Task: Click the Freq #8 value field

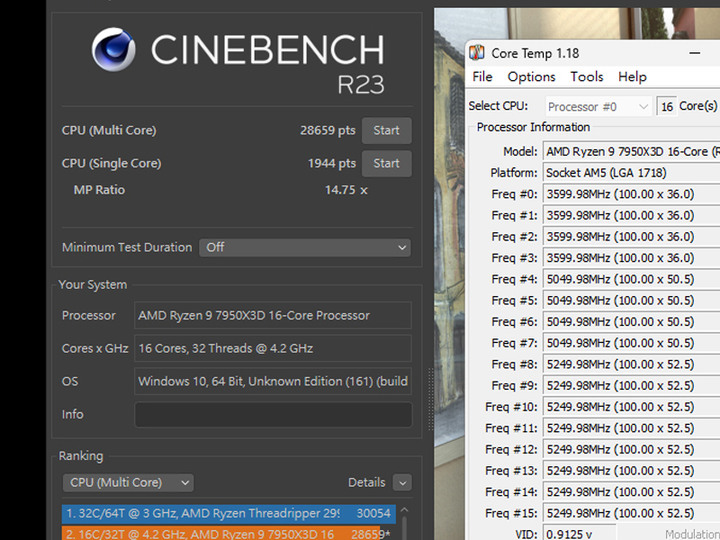Action: 632,365
